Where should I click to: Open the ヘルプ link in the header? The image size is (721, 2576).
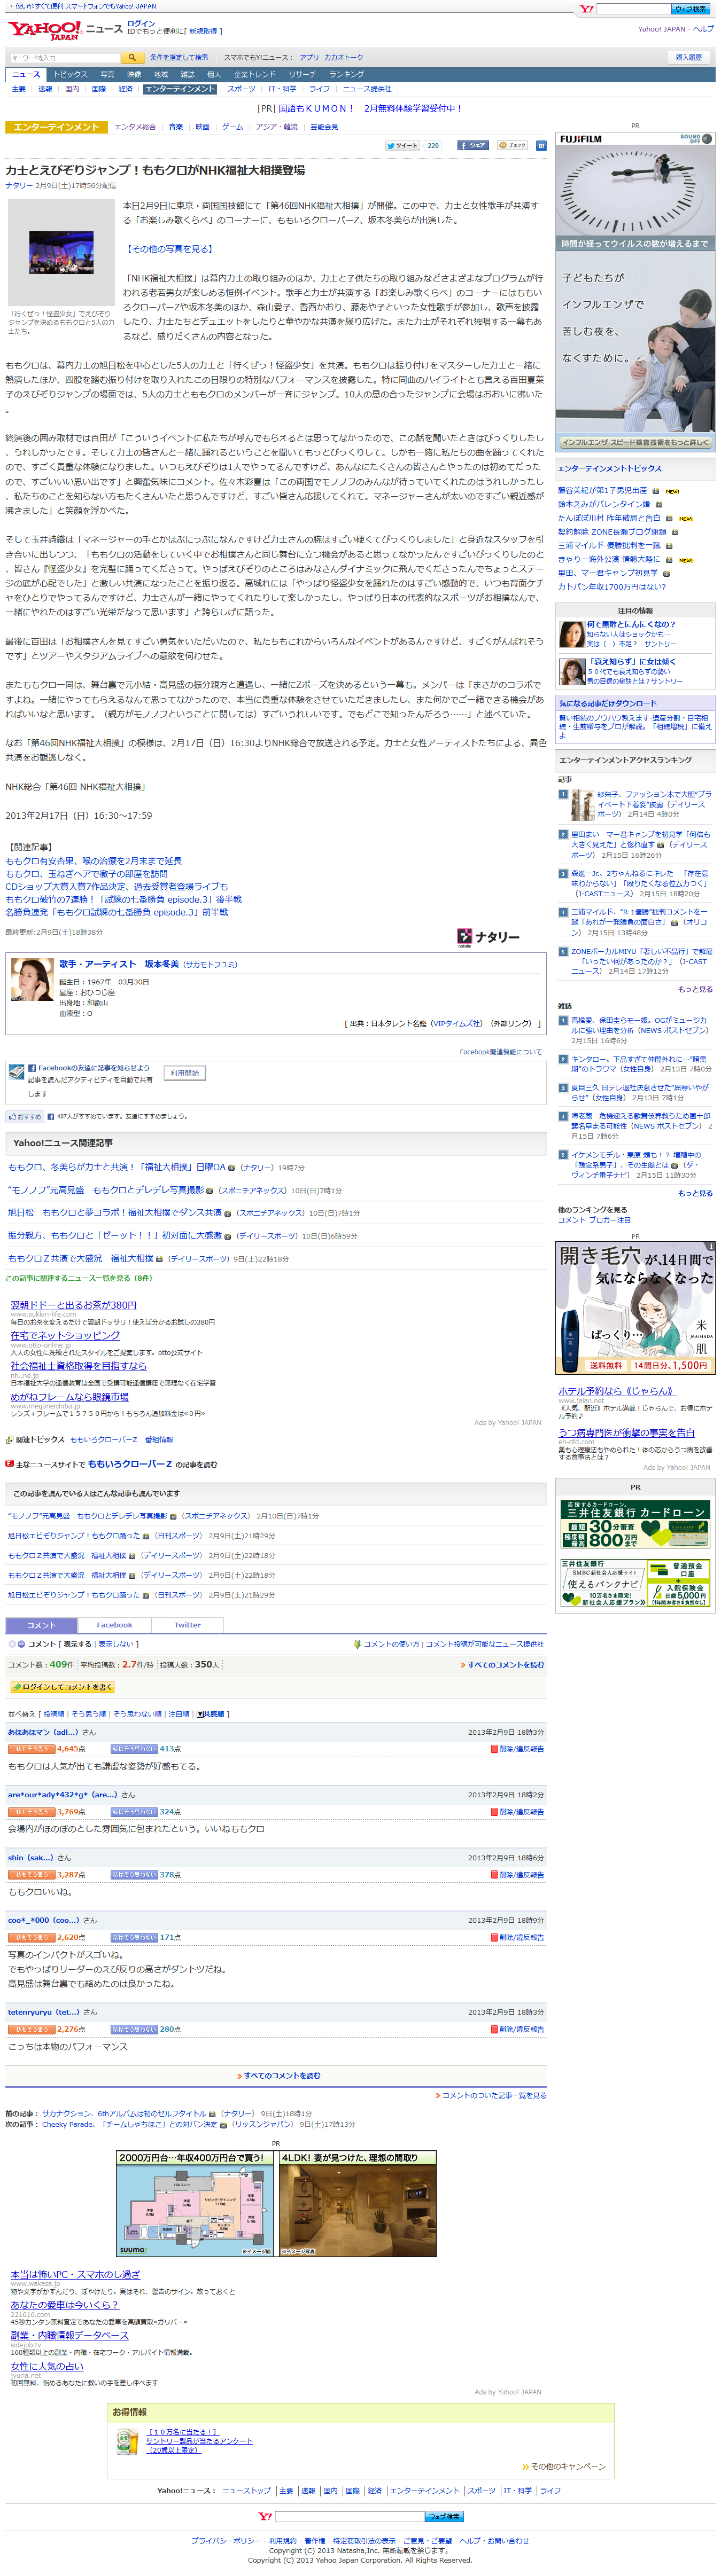[x=703, y=29]
